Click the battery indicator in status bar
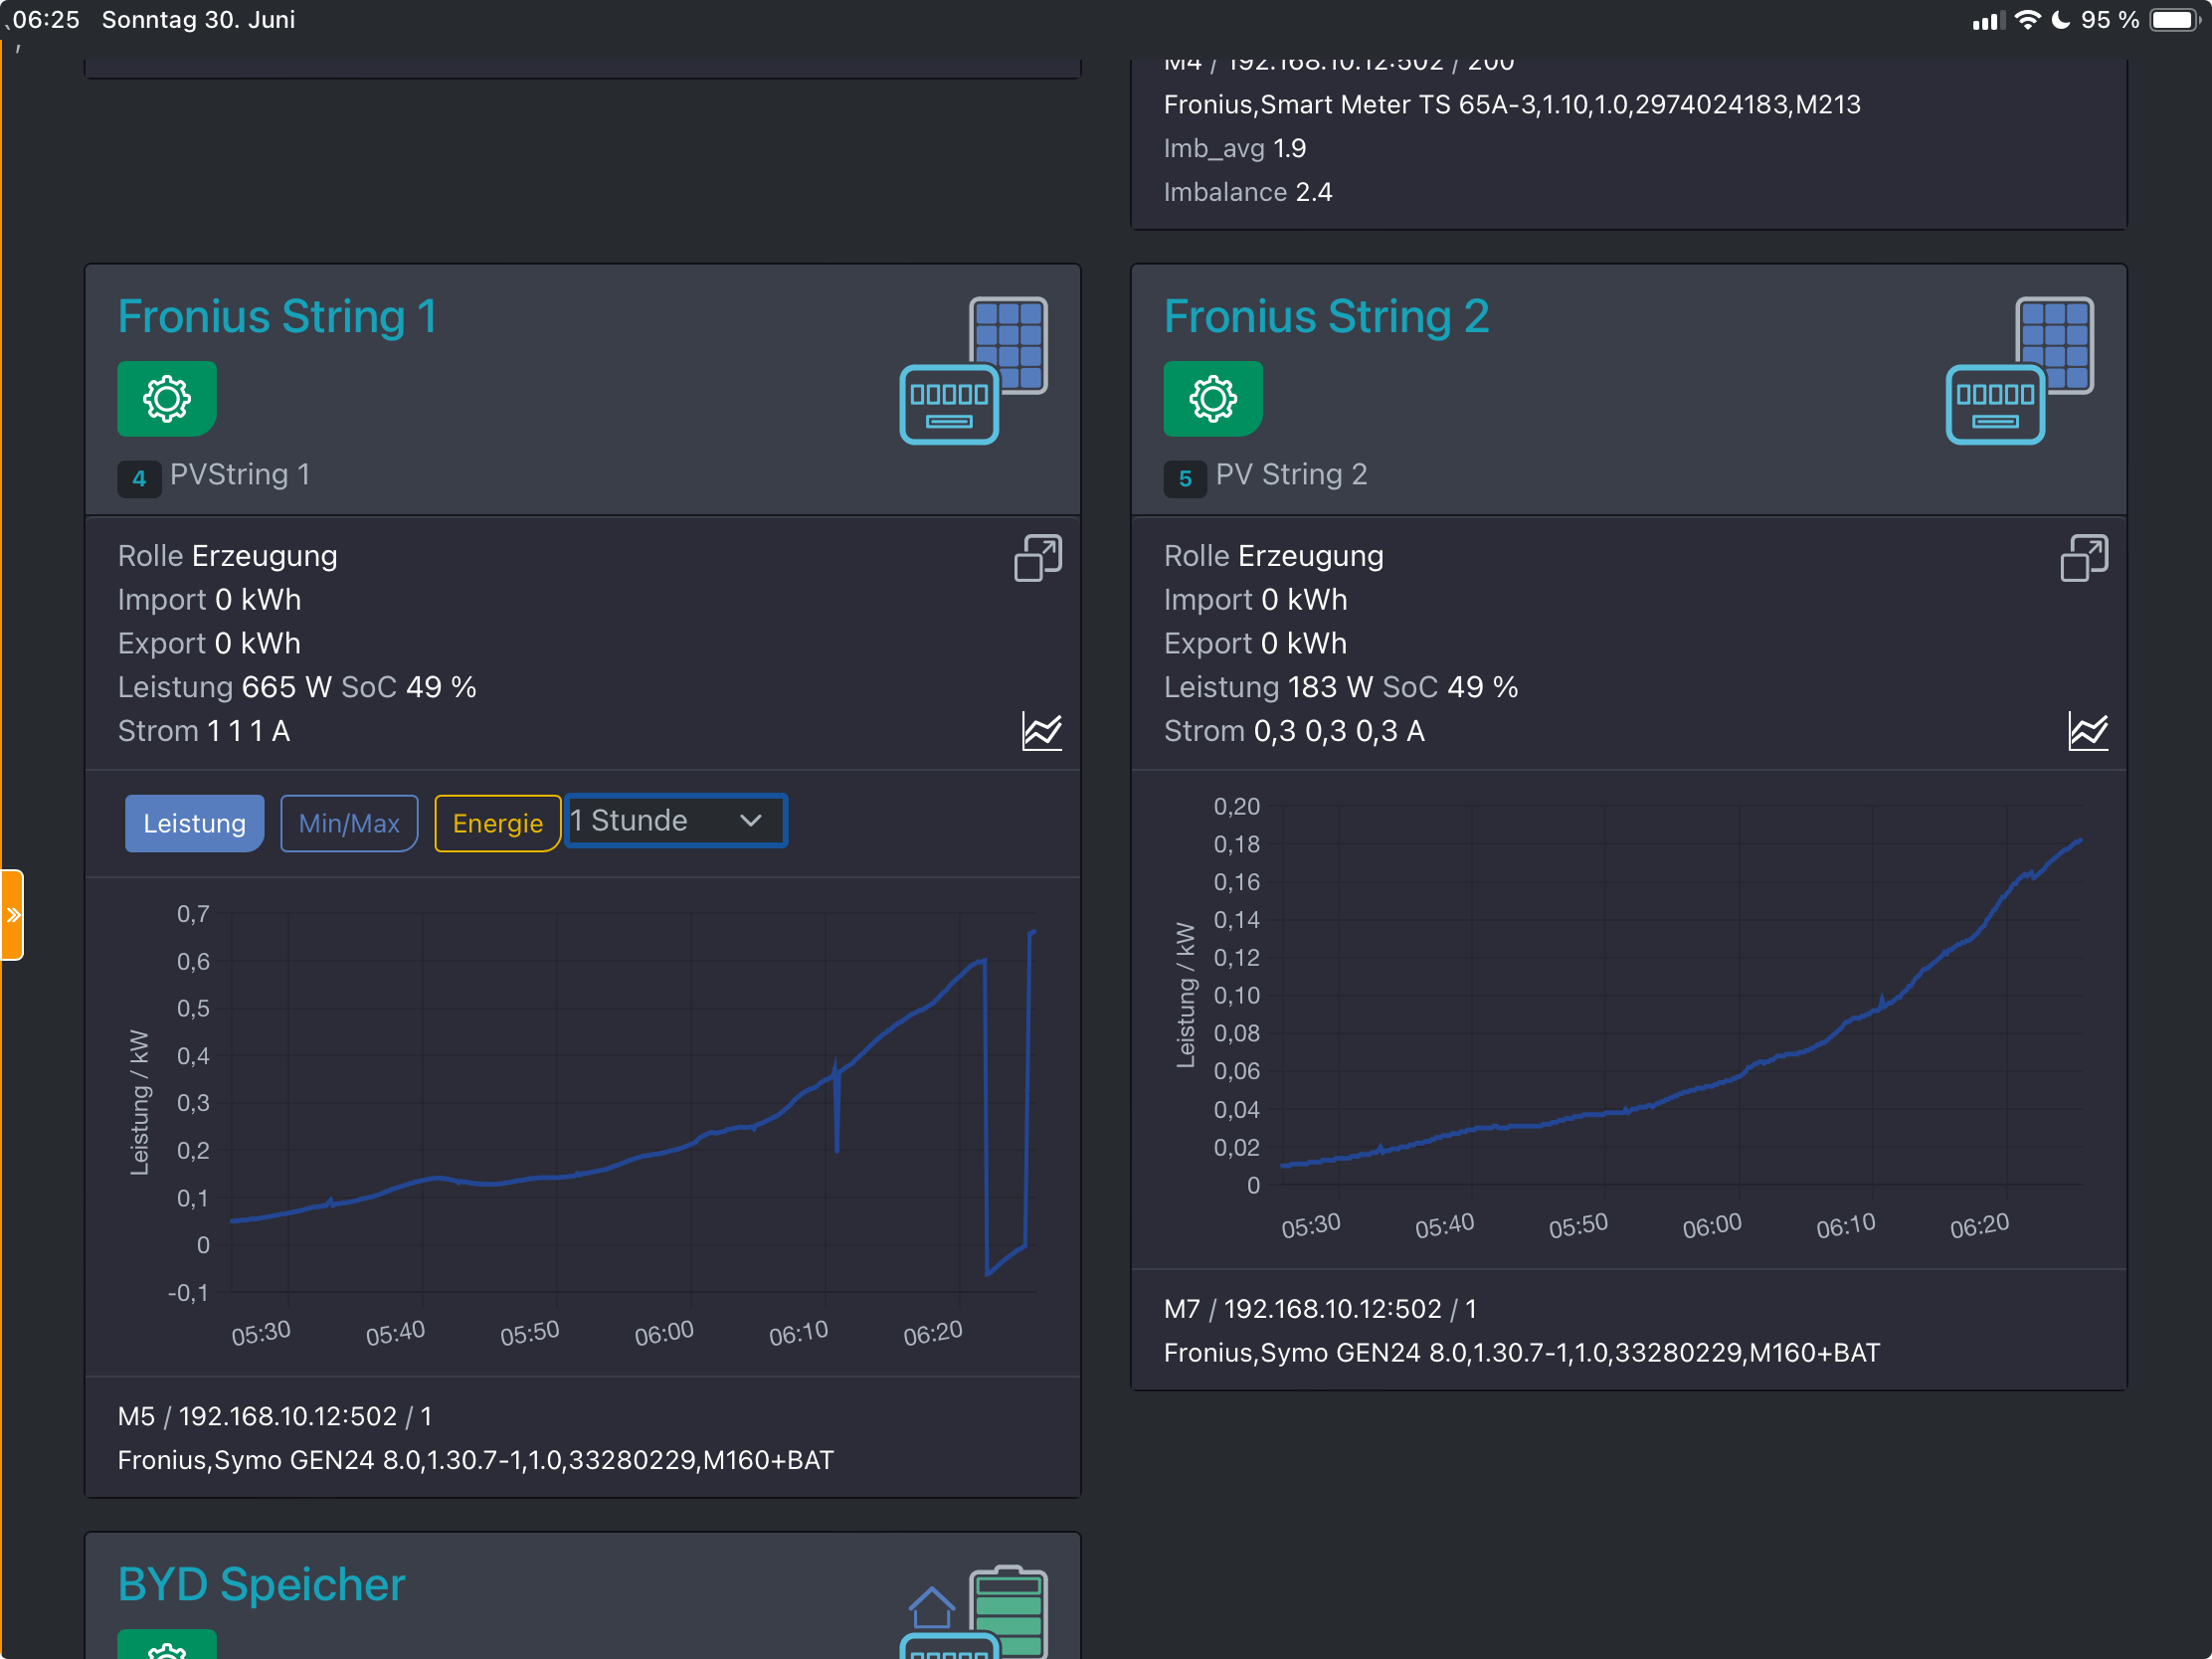Viewport: 2212px width, 1659px height. (2176, 20)
